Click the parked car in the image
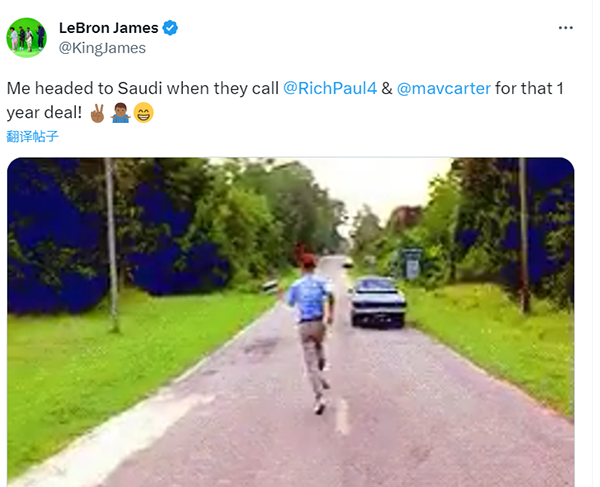The image size is (600, 487). [378, 301]
